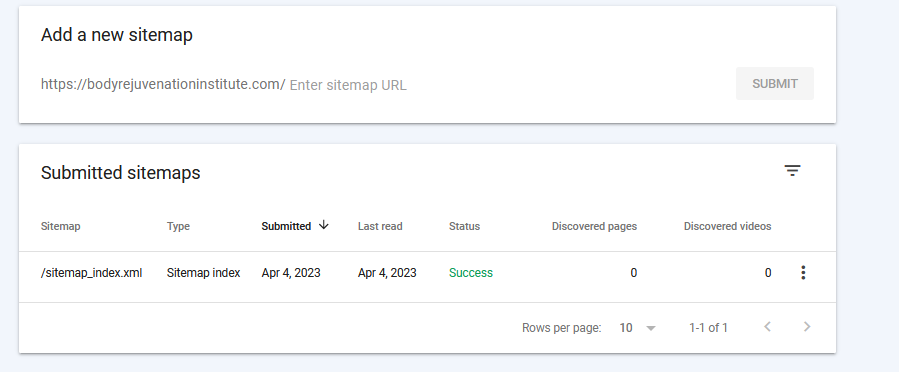Click the Sitemap index type cell
The height and width of the screenshot is (372, 899).
[204, 273]
